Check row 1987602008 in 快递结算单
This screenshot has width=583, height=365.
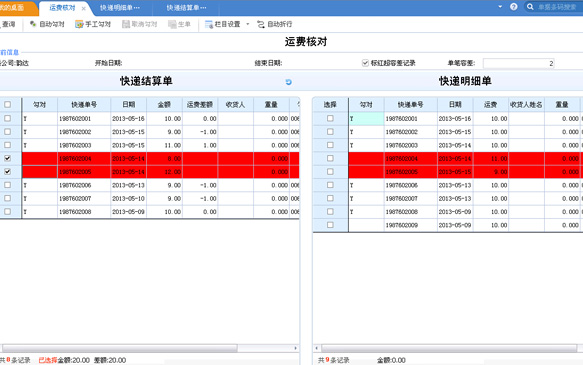[x=7, y=211]
